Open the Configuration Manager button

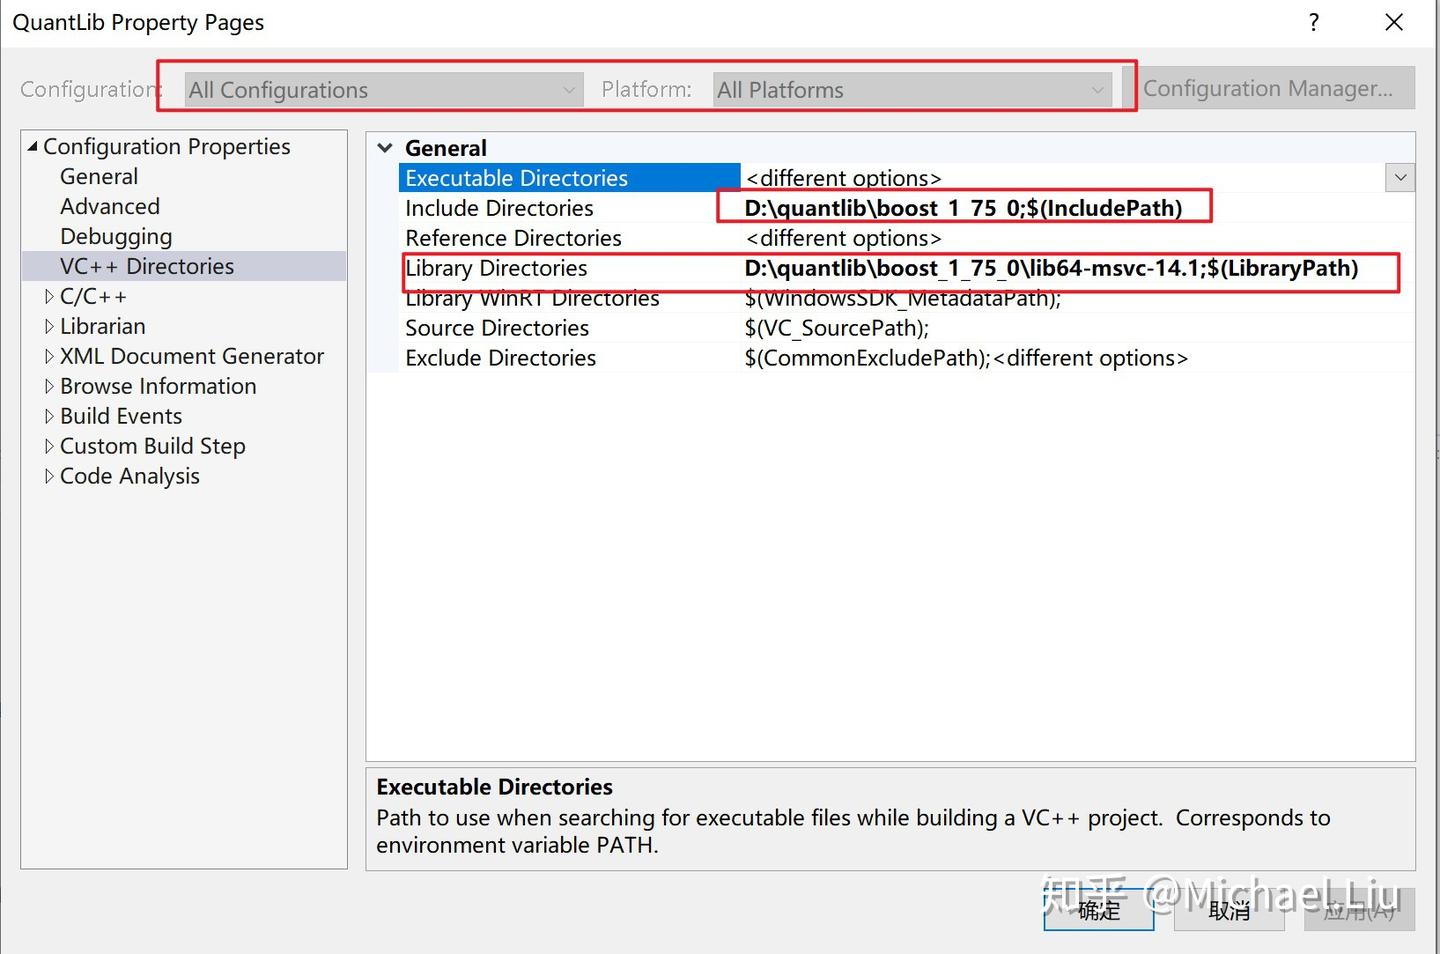coord(1268,88)
